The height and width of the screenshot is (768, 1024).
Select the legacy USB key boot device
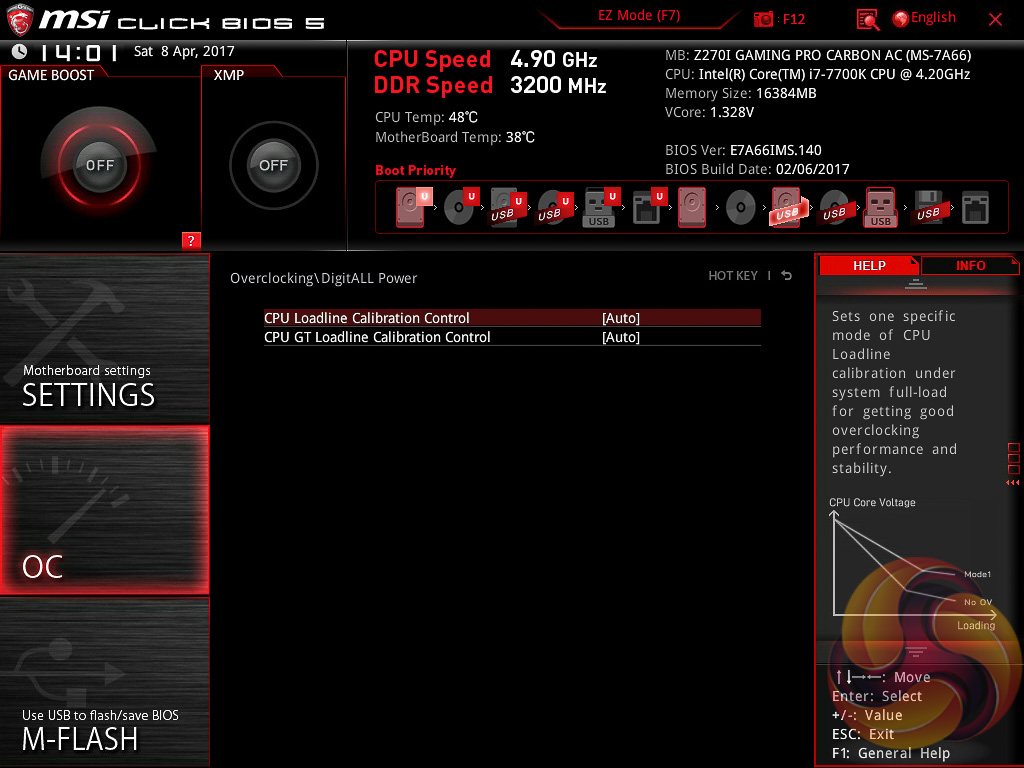click(881, 207)
